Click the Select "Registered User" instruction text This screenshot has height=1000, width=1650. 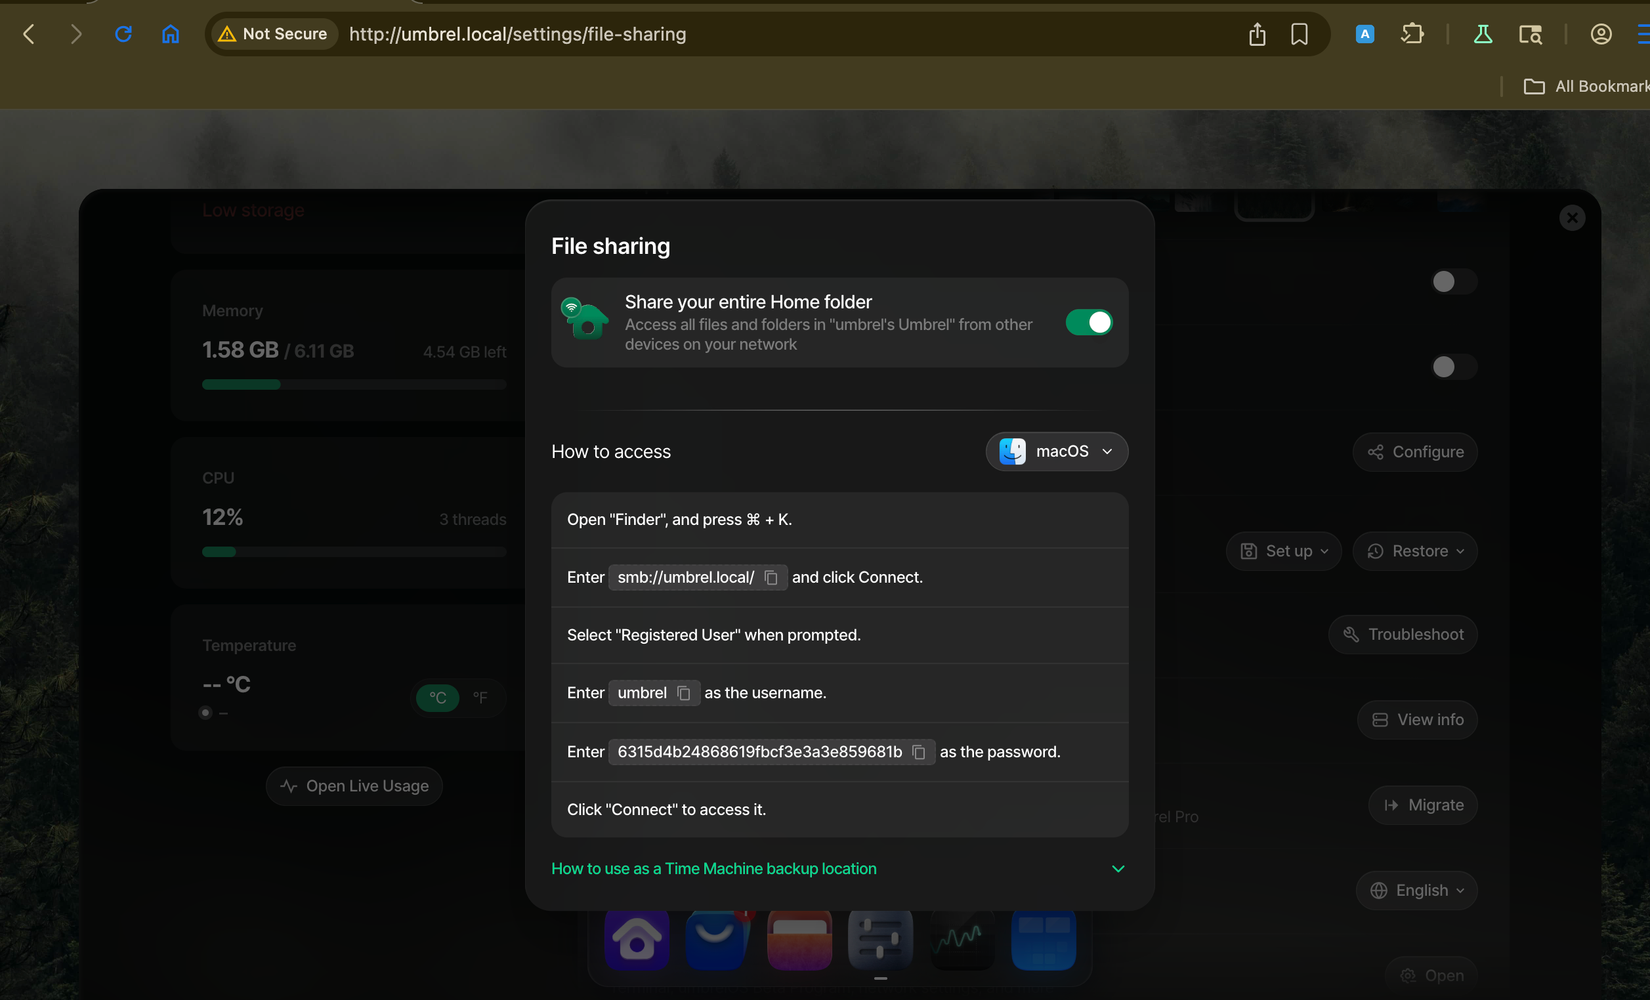[714, 635]
